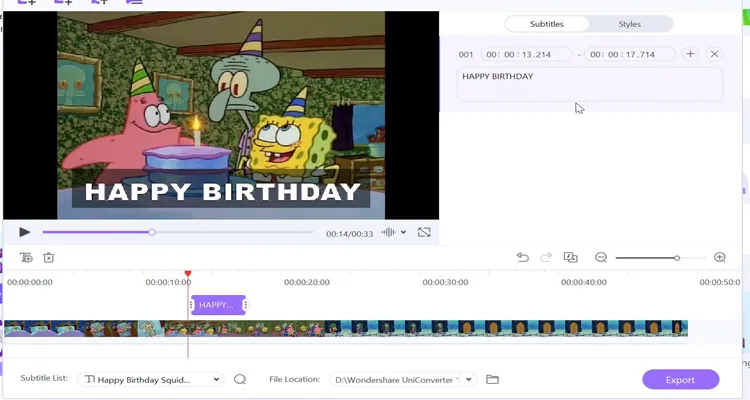Zoom in the timeline
This screenshot has height=400, width=750.
pyautogui.click(x=719, y=258)
